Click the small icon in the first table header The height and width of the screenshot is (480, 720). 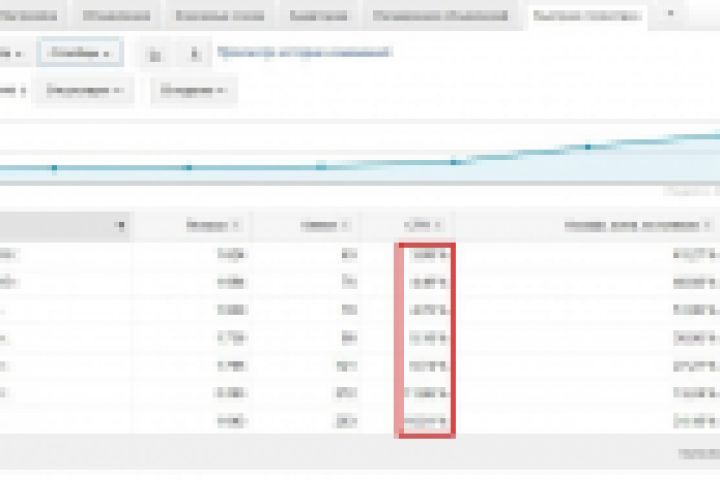[121, 225]
